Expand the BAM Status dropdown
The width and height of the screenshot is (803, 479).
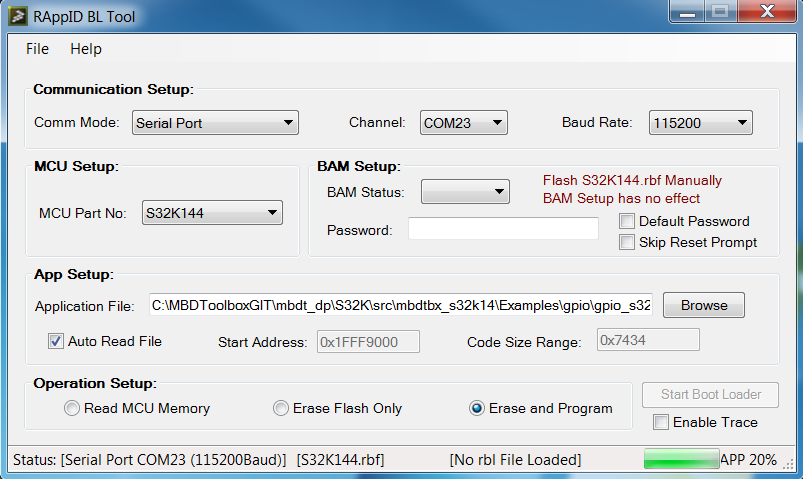[x=466, y=191]
